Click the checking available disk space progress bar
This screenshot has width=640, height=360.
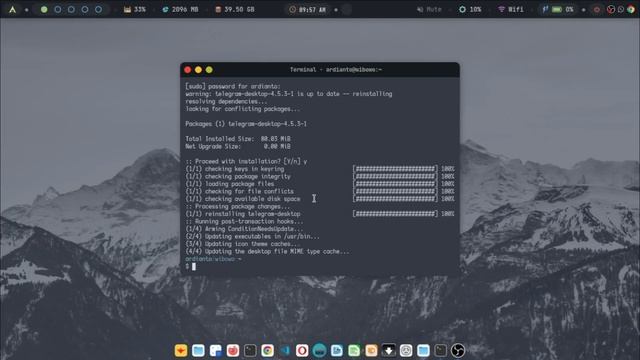tap(395, 199)
